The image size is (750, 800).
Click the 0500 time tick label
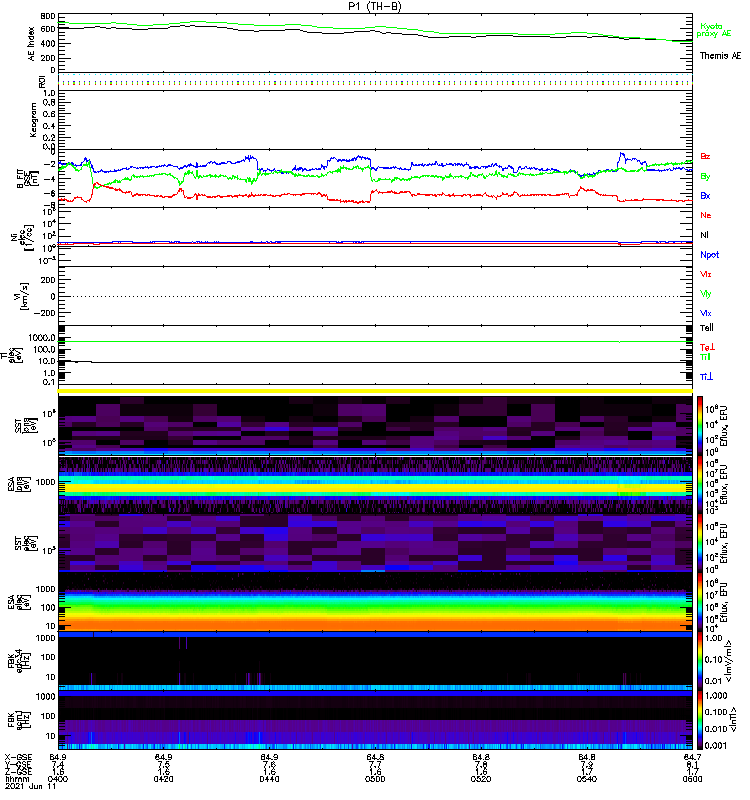coord(375,779)
